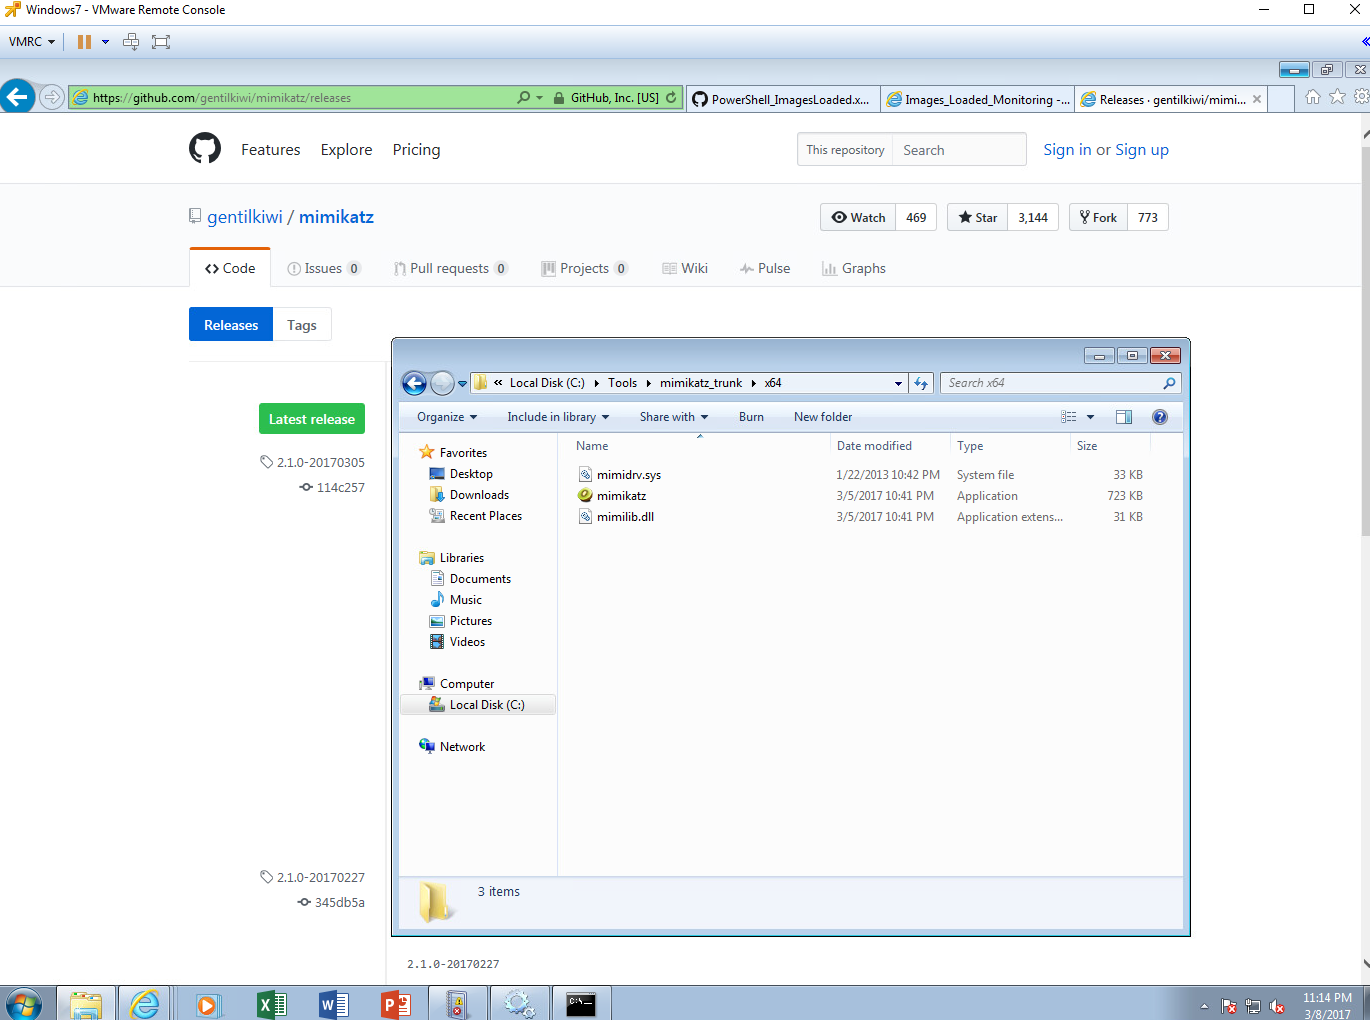Viewport: 1370px width, 1020px height.
Task: Open the Share with menu
Action: 674,417
